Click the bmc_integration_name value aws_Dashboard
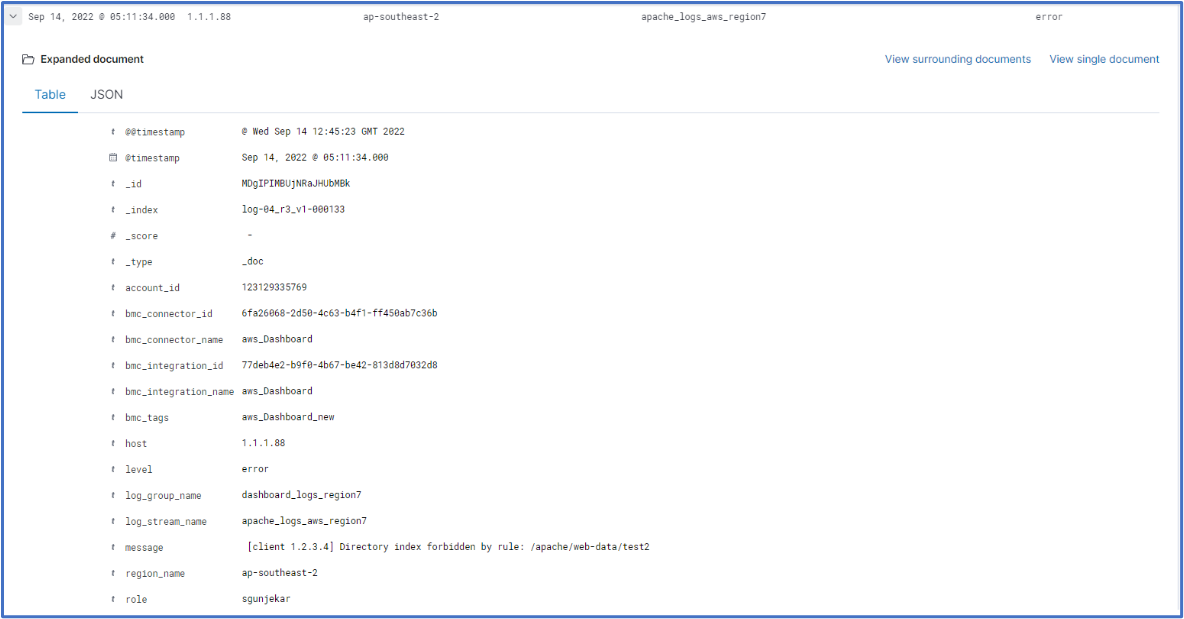This screenshot has width=1184, height=619. click(277, 391)
